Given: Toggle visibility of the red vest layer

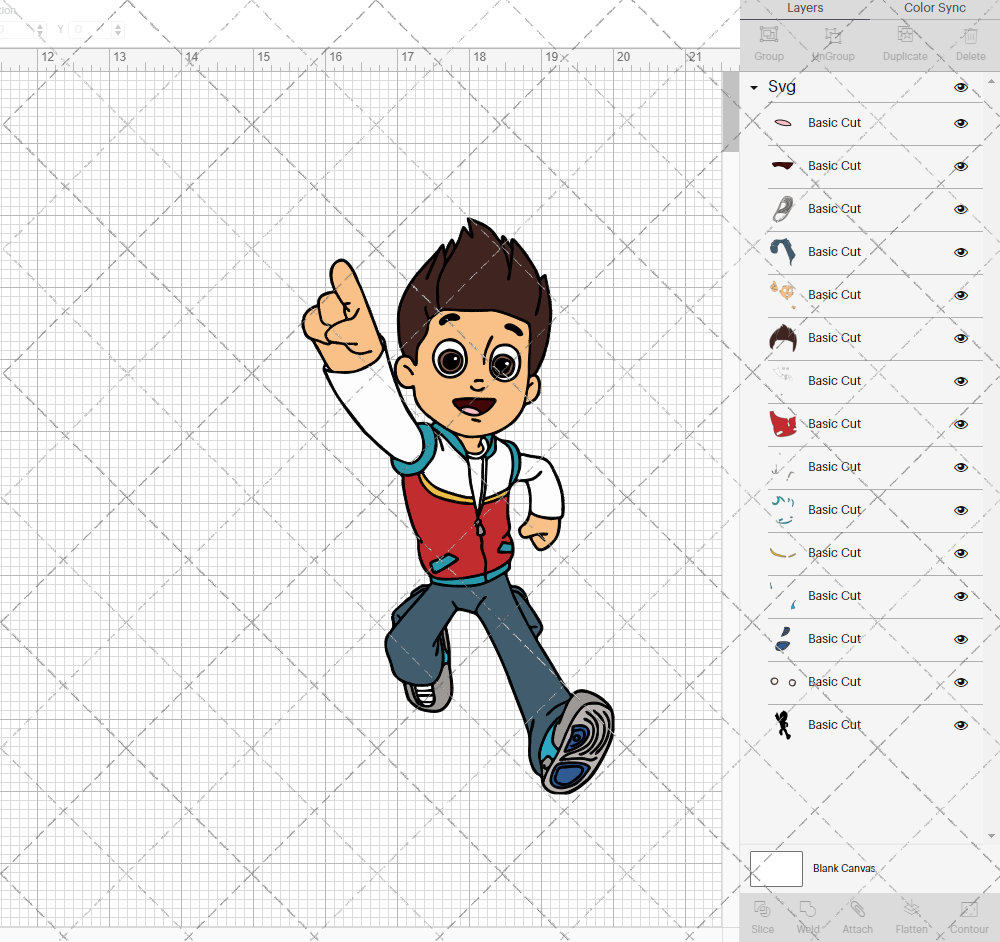Looking at the screenshot, I should [x=960, y=424].
